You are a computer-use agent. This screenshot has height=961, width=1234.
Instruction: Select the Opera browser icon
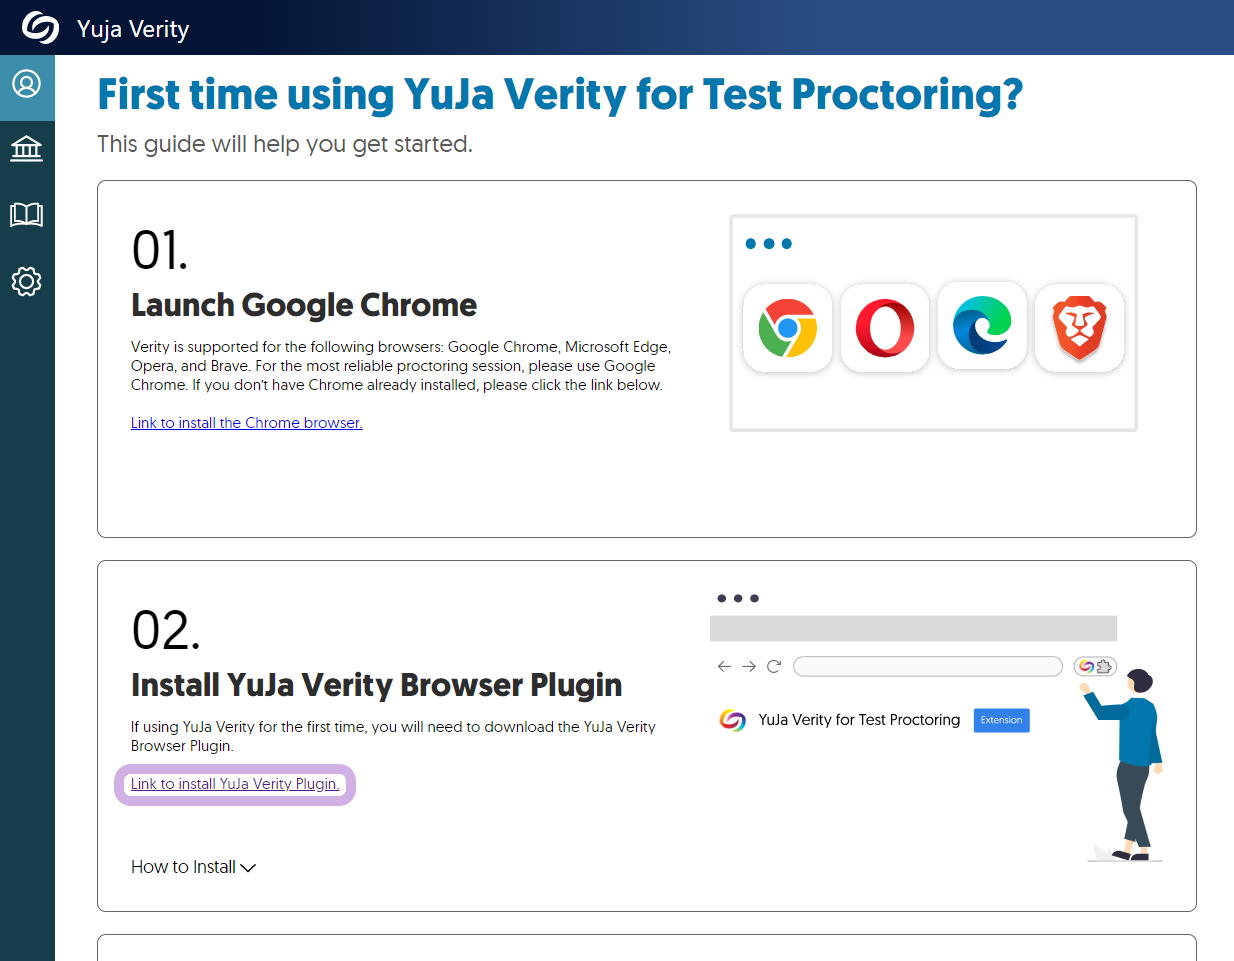pos(885,328)
